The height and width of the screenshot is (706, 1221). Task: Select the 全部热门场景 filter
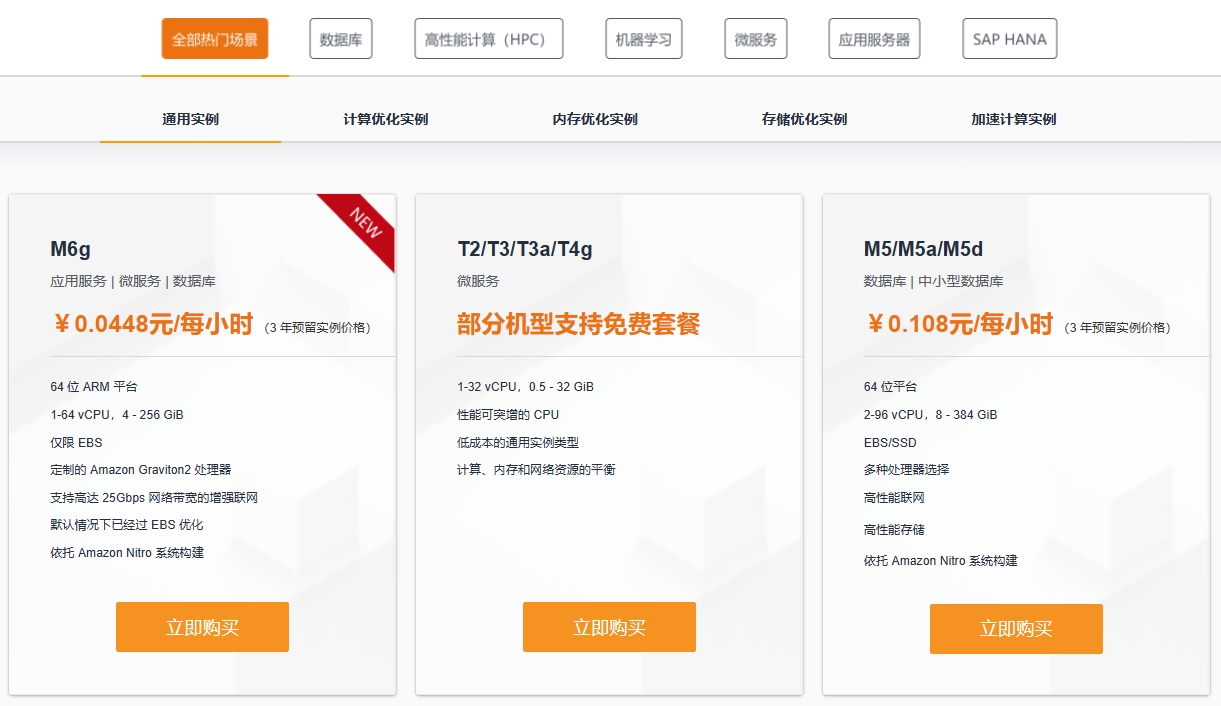[x=213, y=38]
